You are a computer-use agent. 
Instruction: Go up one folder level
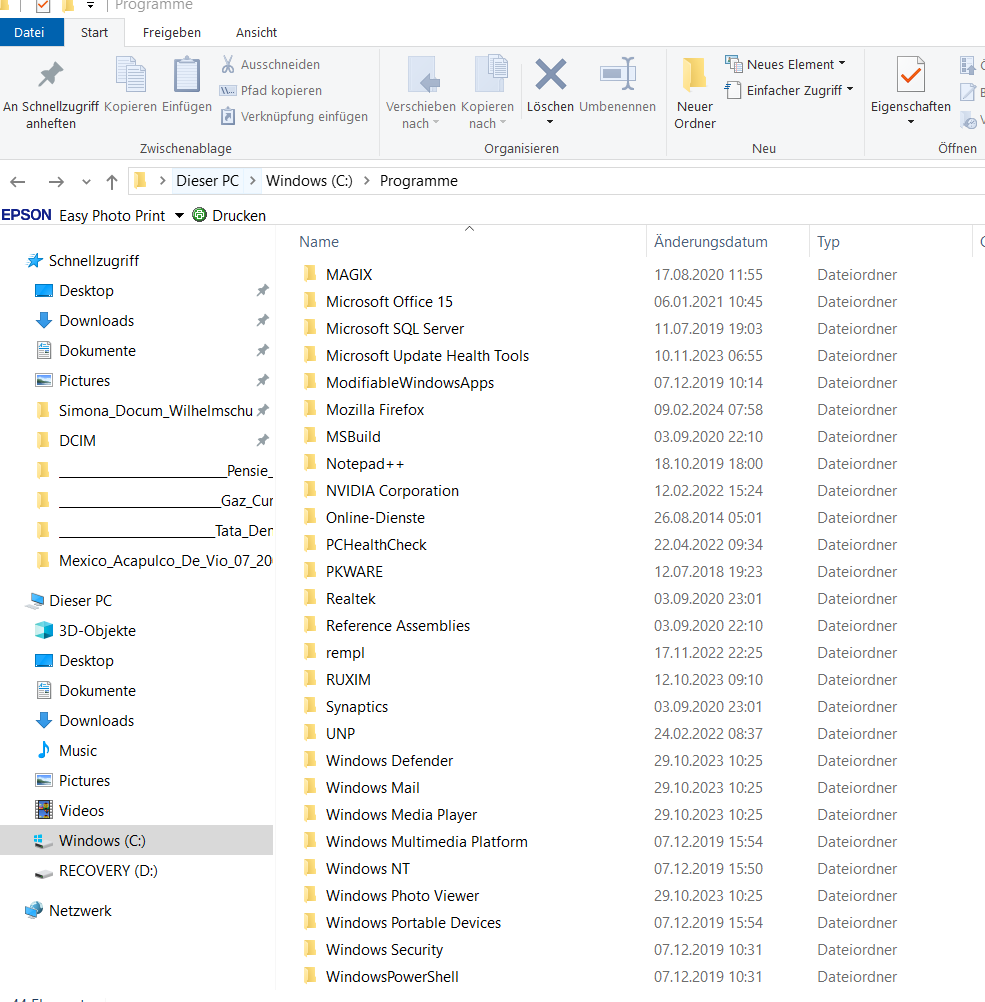pos(112,182)
